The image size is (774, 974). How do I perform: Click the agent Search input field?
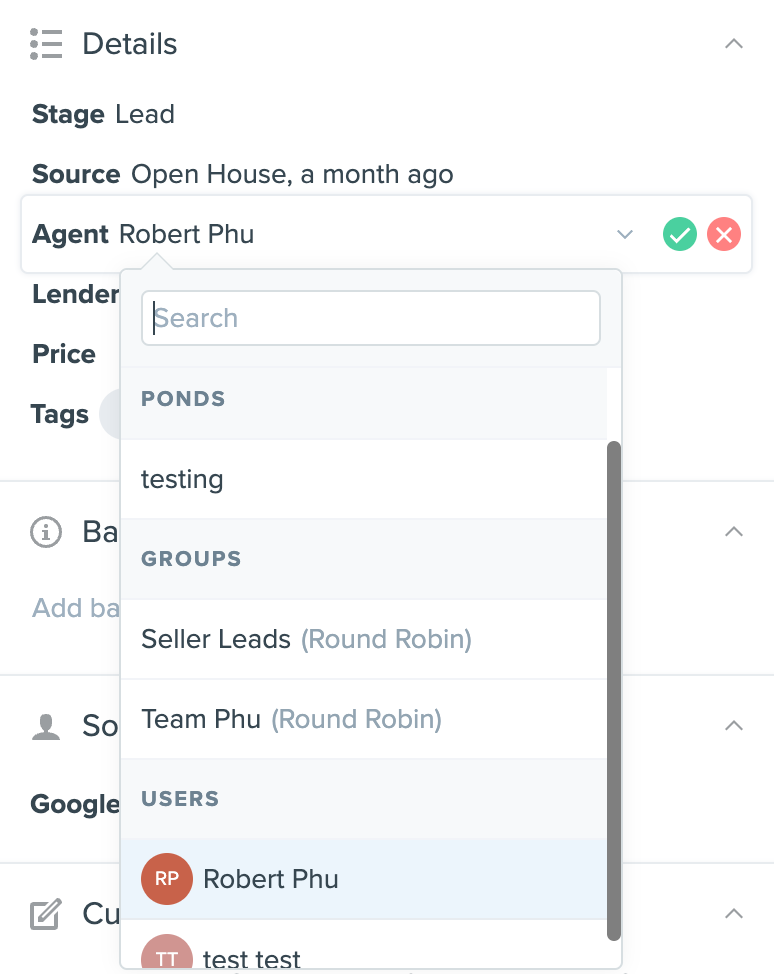coord(371,318)
